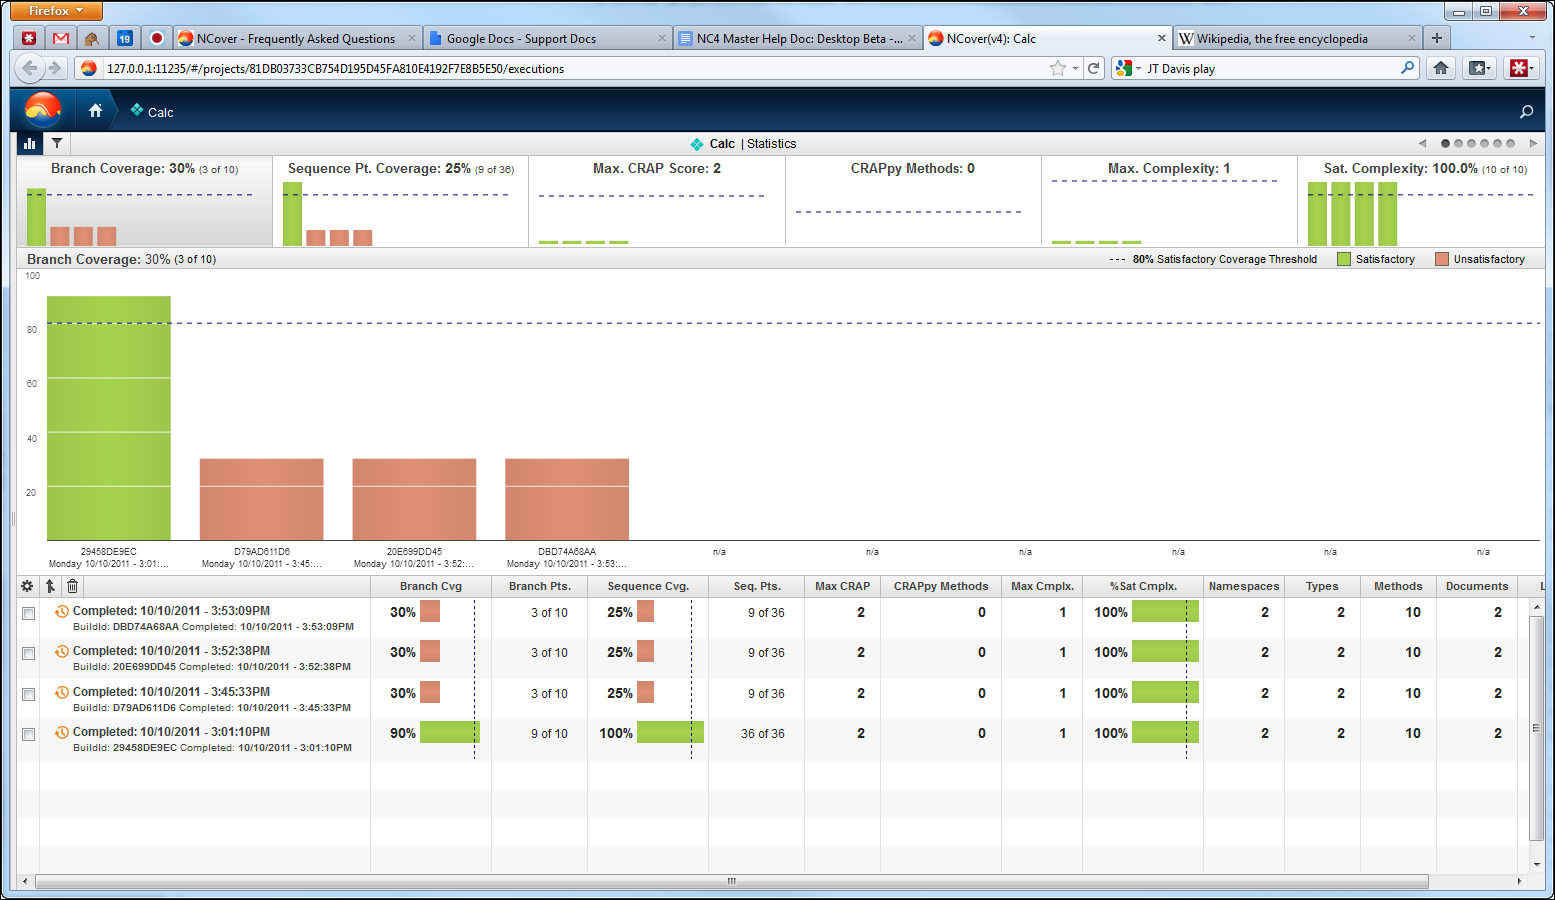This screenshot has height=900, width=1555.
Task: Sort by the Sequence Cvg. column header
Action: (x=648, y=586)
